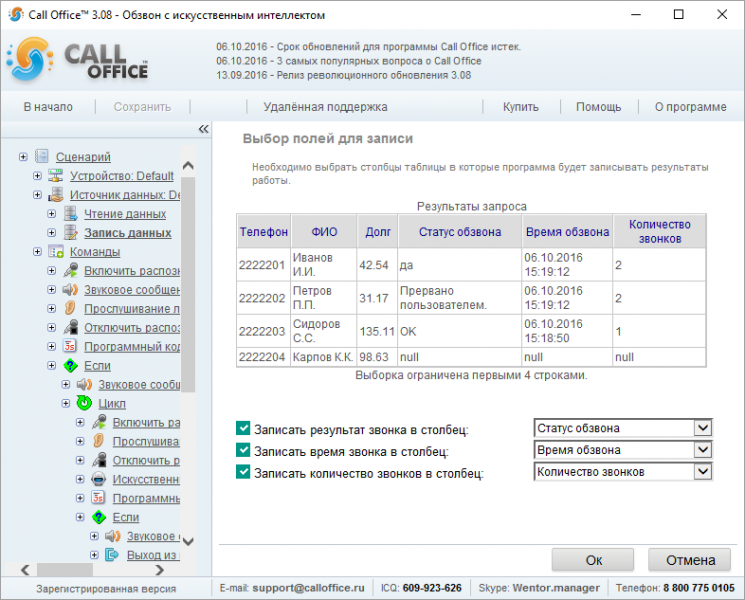Click the first Отключить распознавание icon
The height and width of the screenshot is (600, 745).
pyautogui.click(x=70, y=327)
